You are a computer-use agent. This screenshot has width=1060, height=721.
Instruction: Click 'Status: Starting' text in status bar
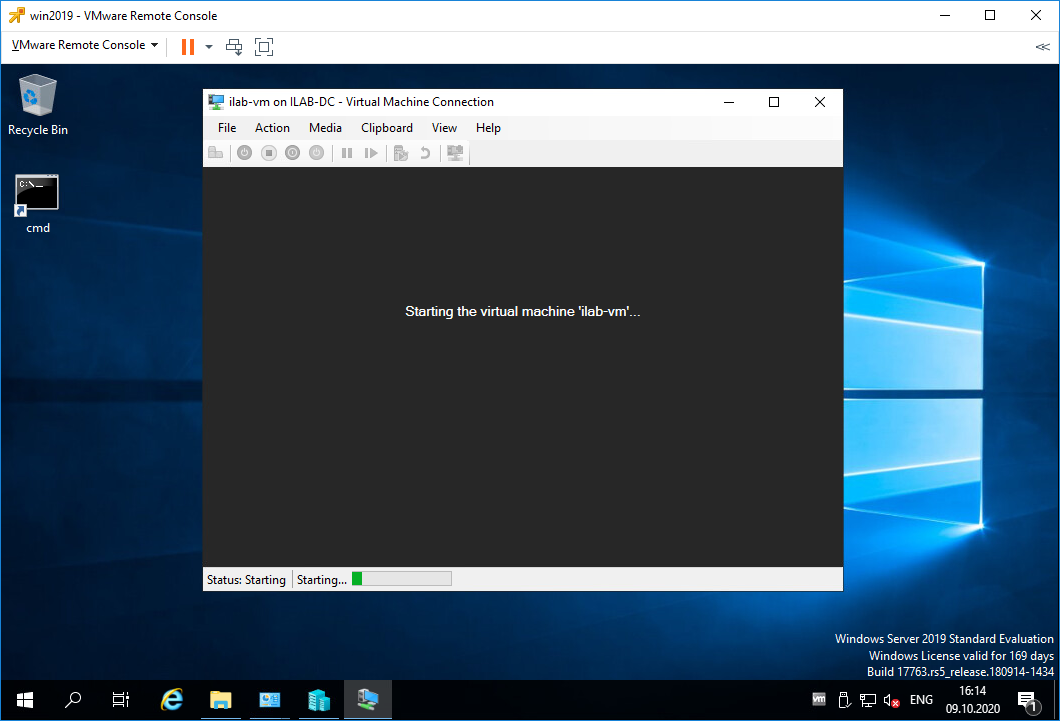(x=246, y=580)
